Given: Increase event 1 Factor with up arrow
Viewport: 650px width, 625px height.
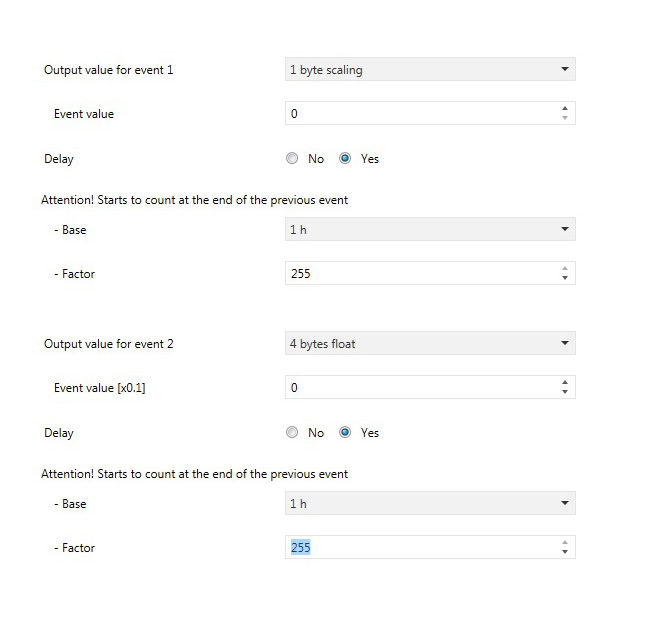Looking at the screenshot, I should (x=565, y=269).
